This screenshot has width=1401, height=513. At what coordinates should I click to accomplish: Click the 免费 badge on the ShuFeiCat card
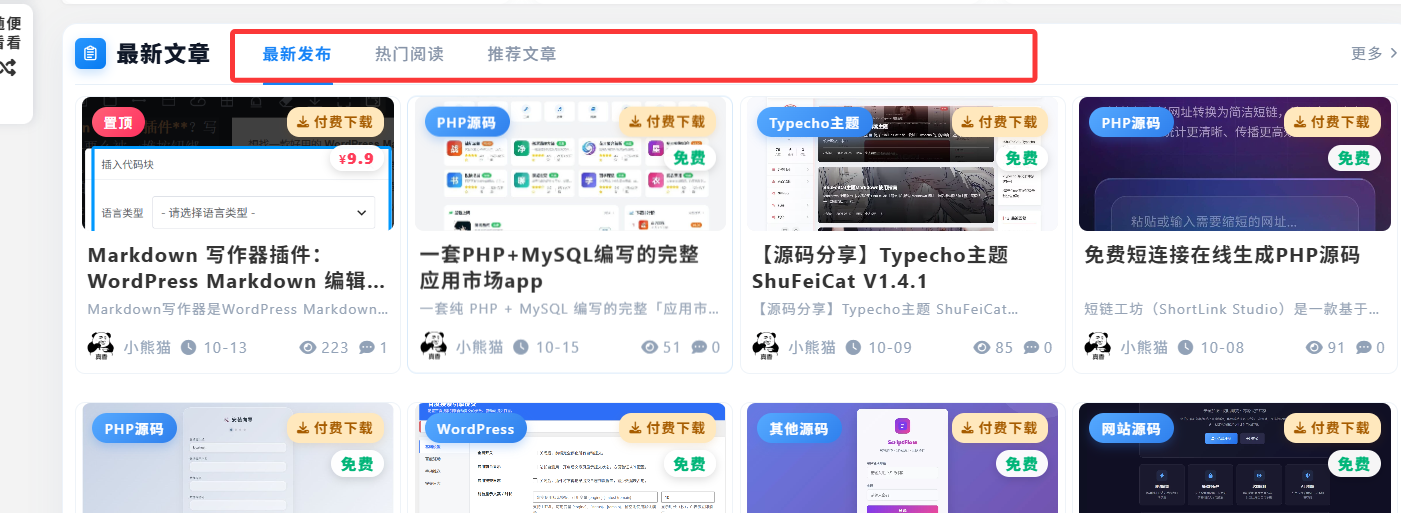coord(1020,158)
